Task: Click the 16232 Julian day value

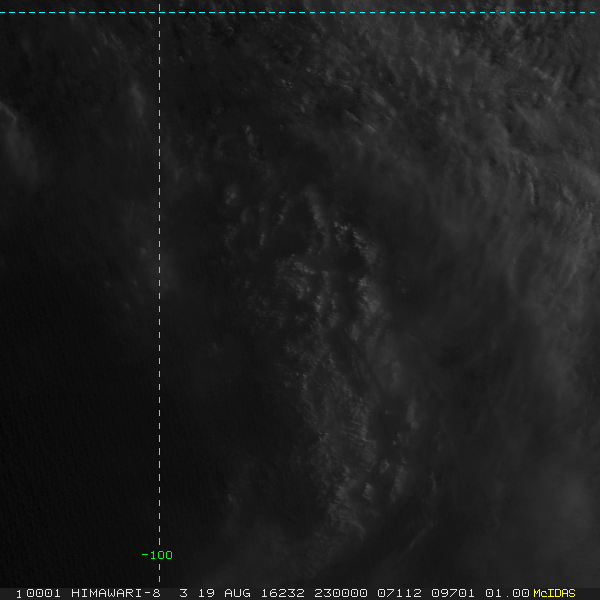Action: 282,593
